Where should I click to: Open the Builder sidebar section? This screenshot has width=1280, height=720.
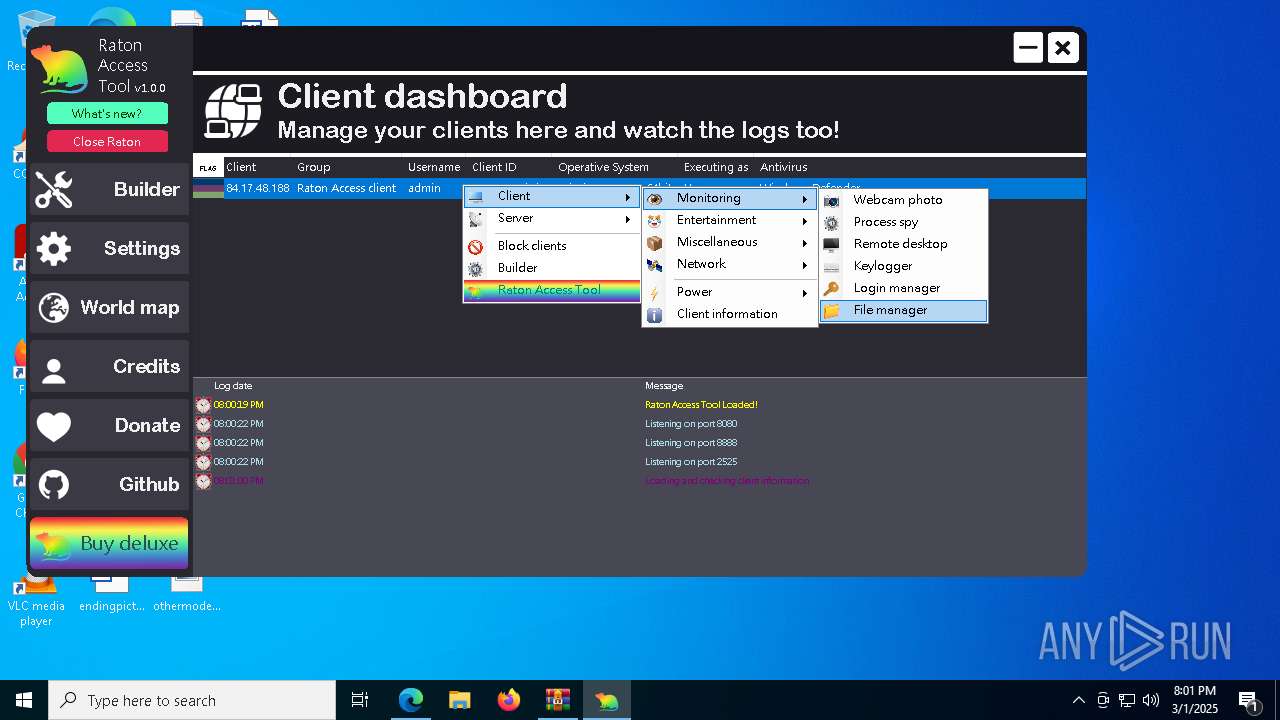109,189
